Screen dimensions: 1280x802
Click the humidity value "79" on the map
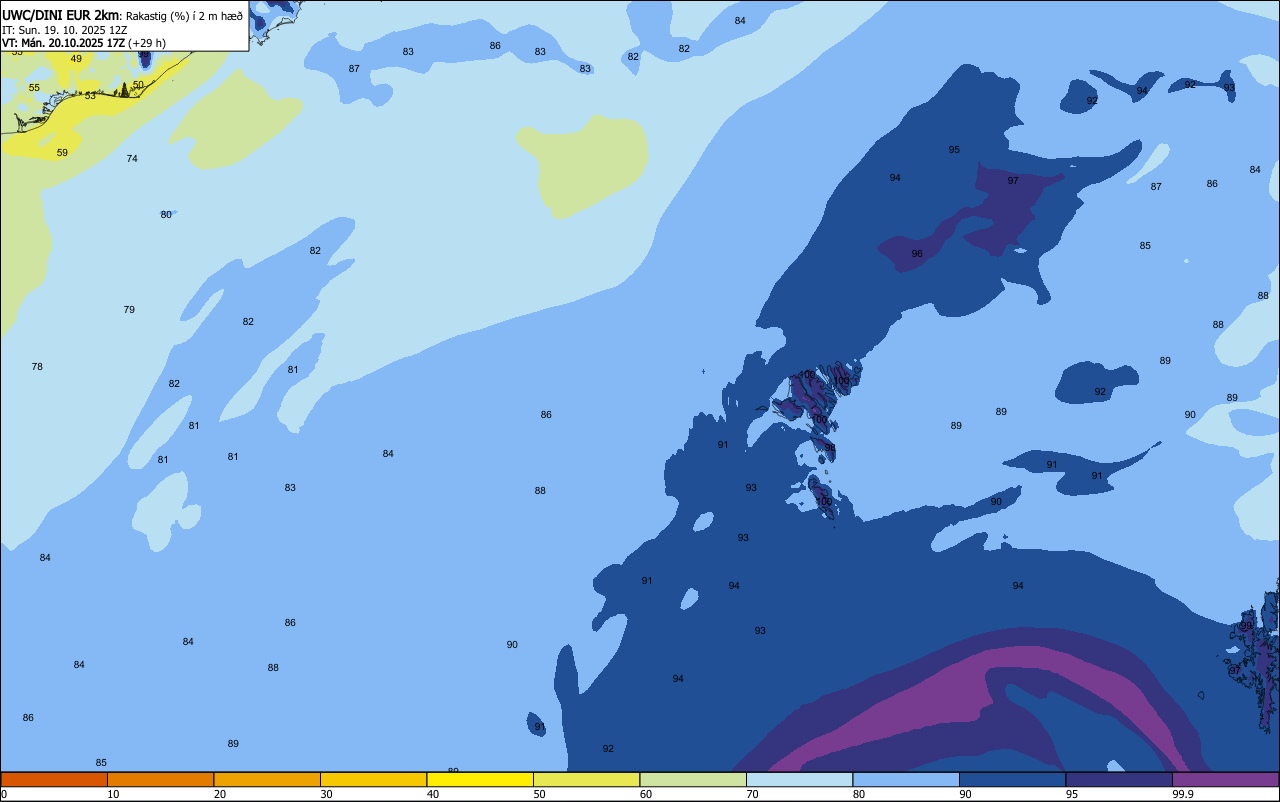129,310
